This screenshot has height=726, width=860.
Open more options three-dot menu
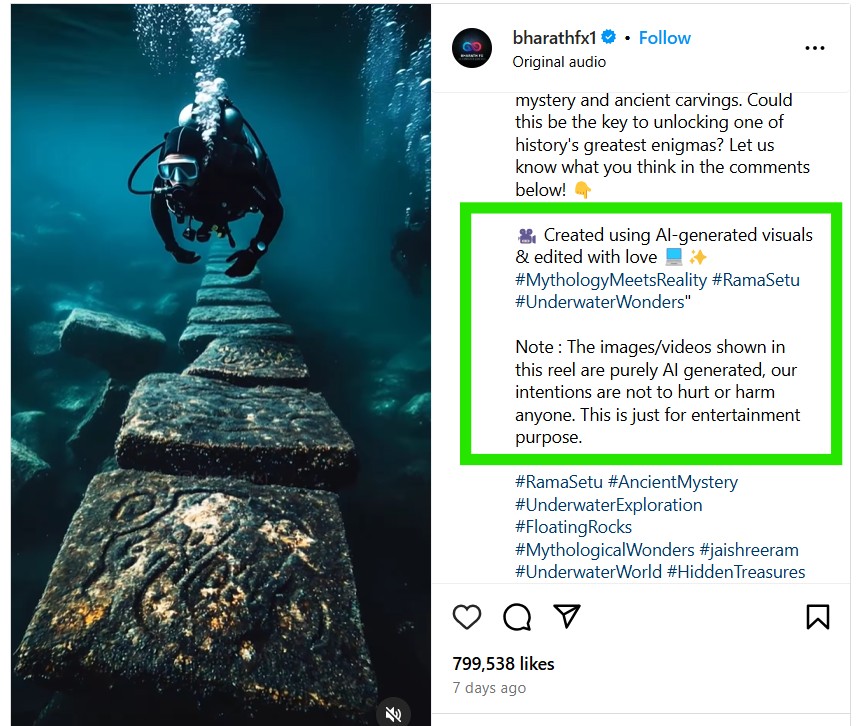[814, 48]
